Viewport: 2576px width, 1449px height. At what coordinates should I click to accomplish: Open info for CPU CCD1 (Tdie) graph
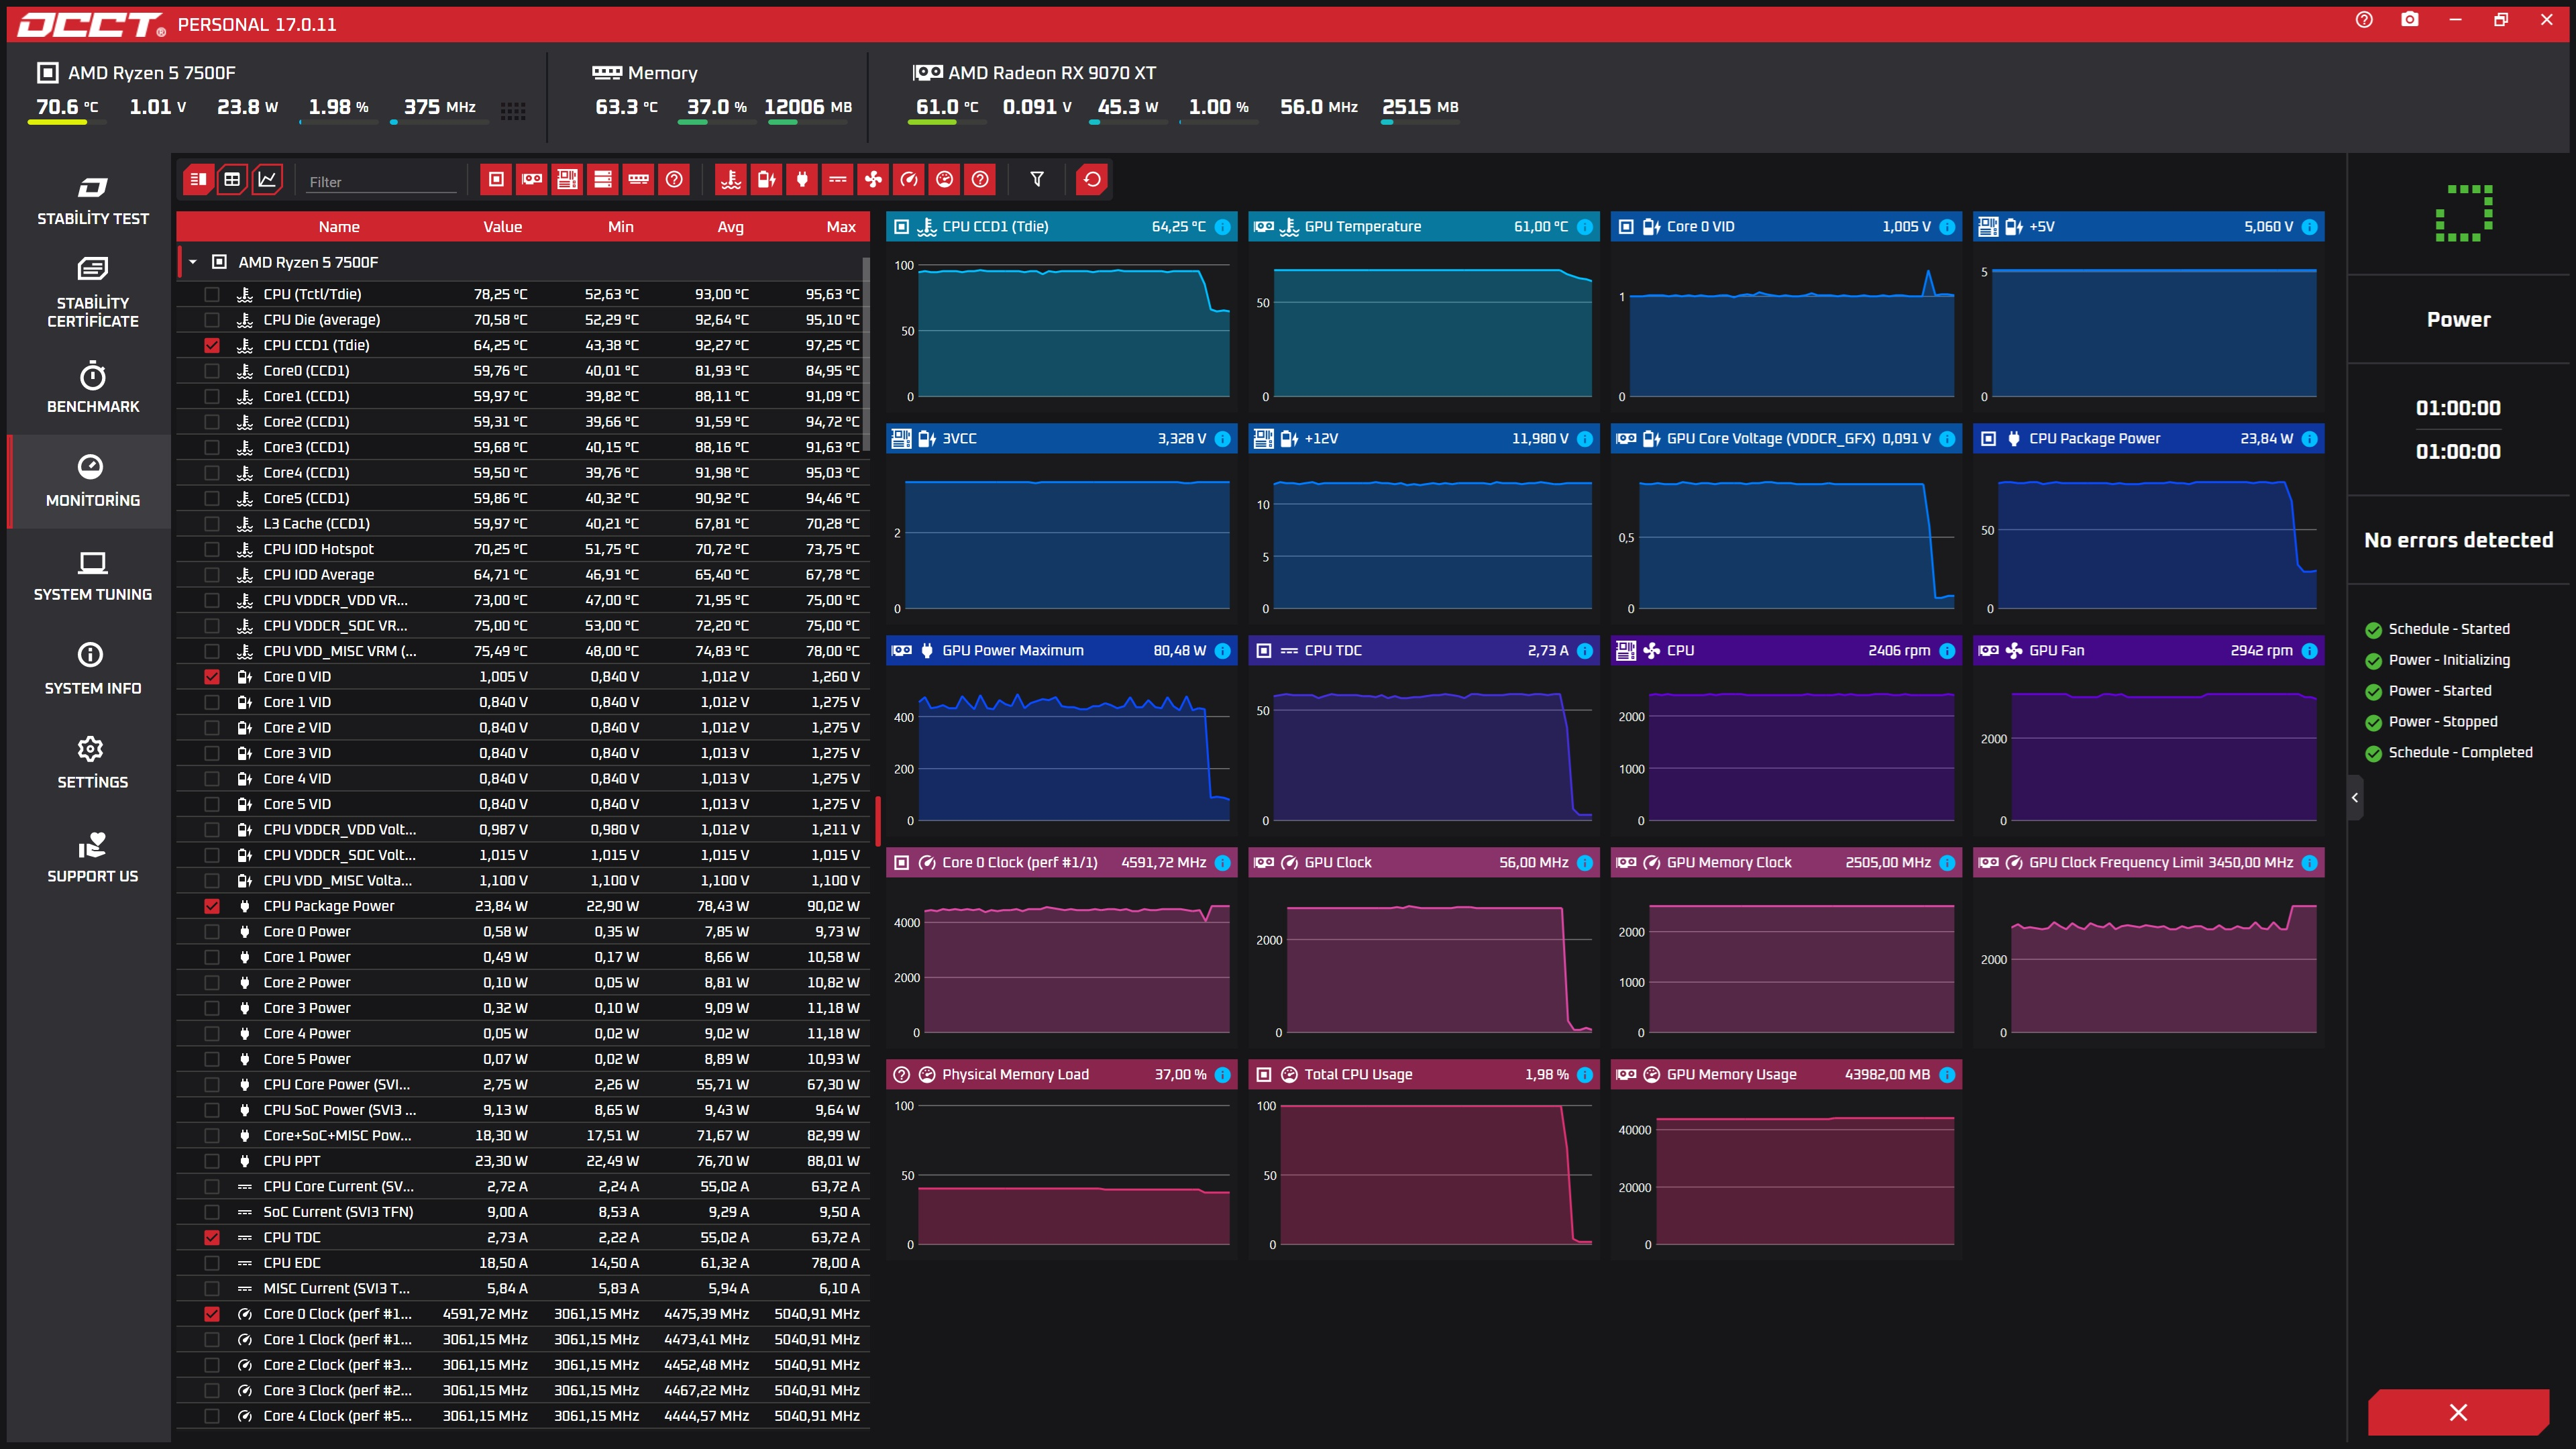point(1222,227)
